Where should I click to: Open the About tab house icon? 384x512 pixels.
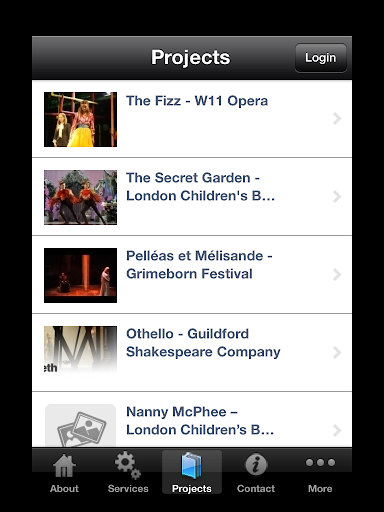tap(64, 465)
